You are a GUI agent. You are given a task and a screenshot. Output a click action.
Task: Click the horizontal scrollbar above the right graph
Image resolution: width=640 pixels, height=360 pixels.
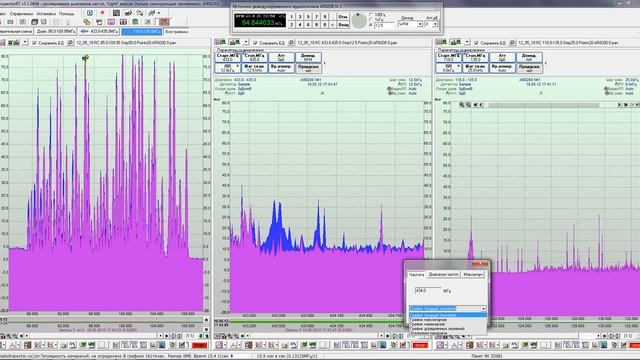tap(543, 105)
